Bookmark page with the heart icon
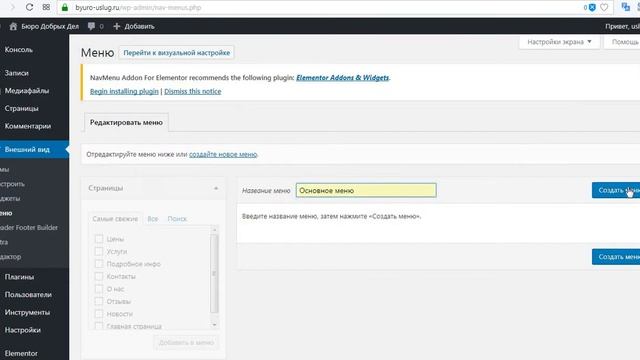 point(604,7)
